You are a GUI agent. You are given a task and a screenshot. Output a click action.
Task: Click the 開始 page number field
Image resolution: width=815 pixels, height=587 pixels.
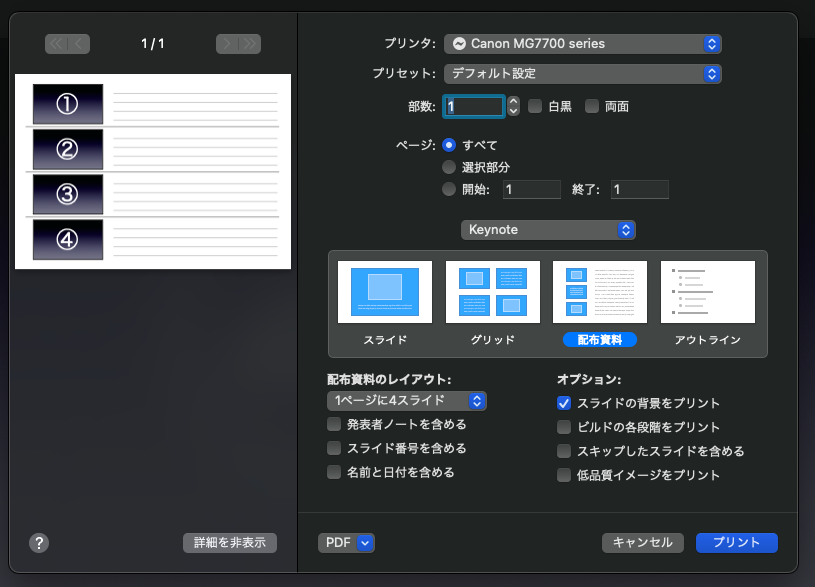531,190
